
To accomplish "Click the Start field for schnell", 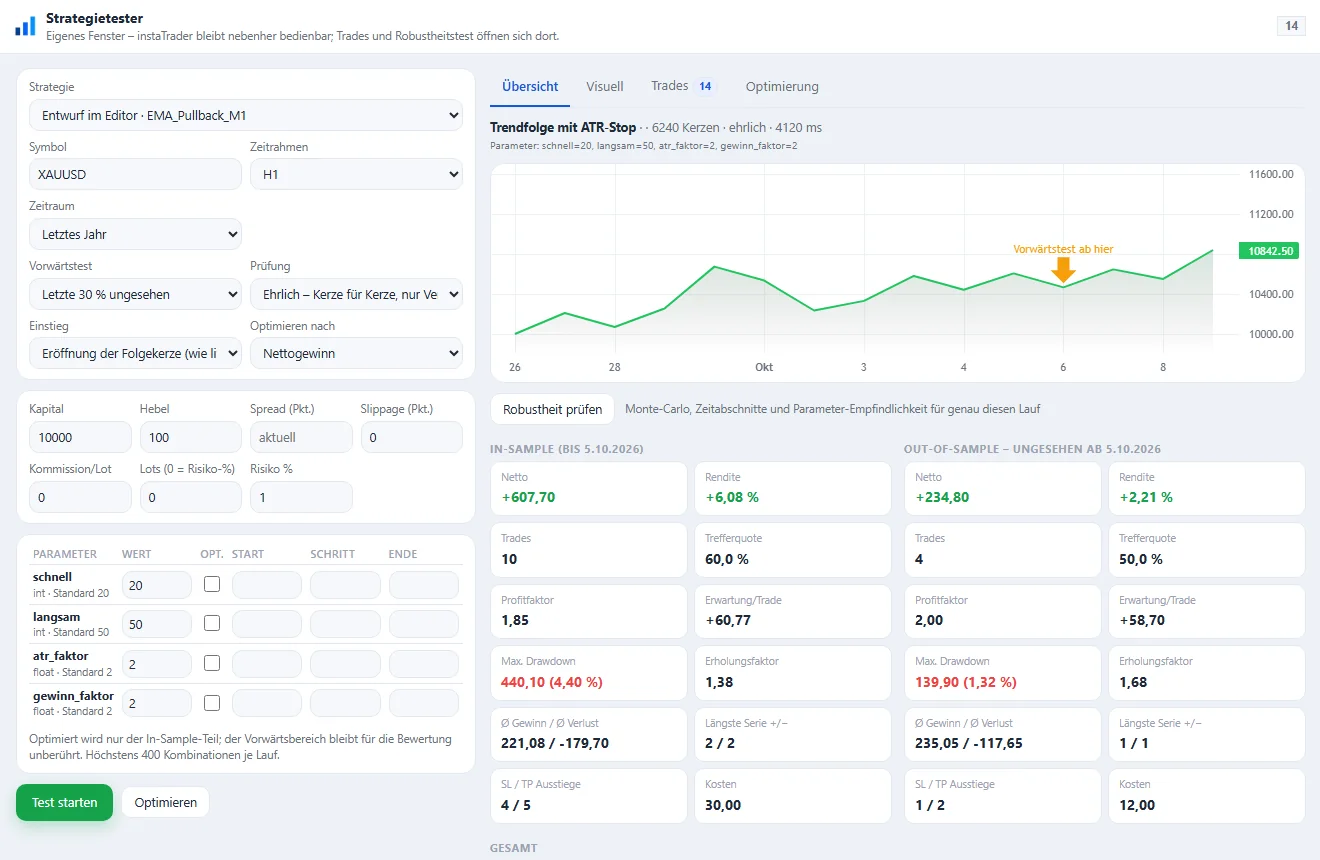I will [267, 585].
